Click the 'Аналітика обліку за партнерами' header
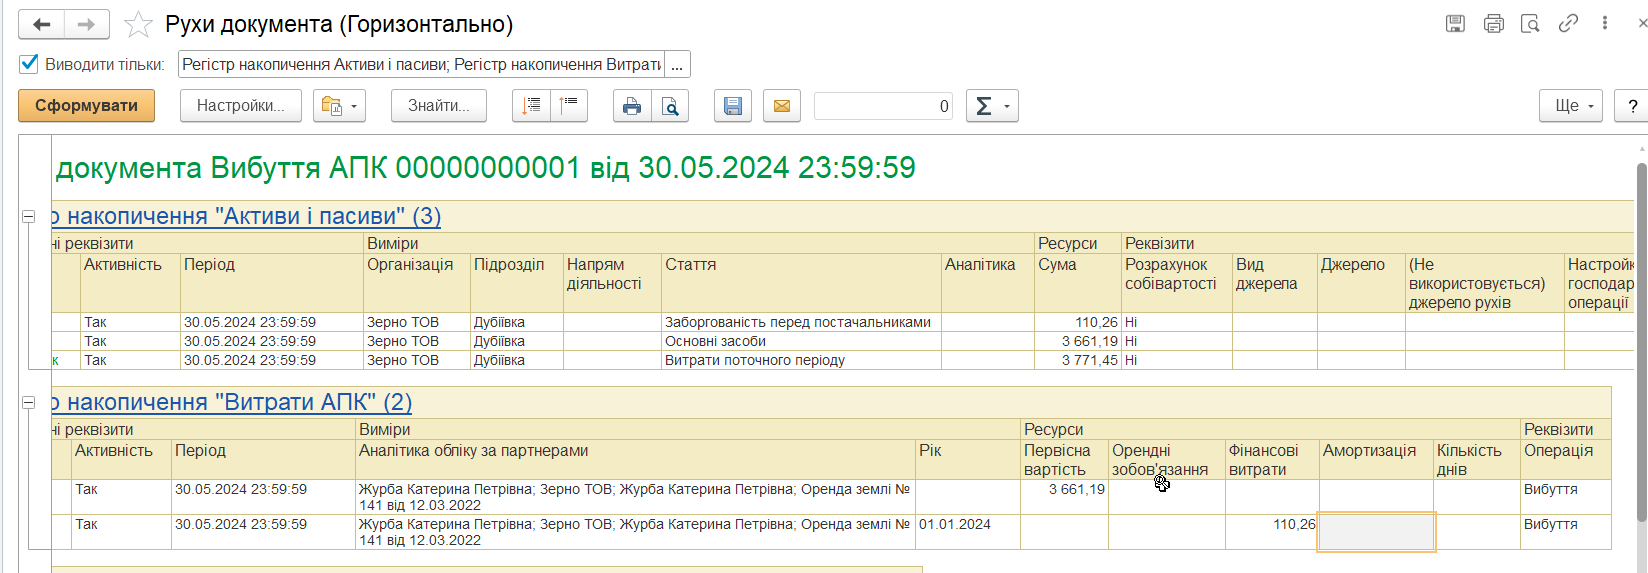Screen dimensions: 1648x573 (636, 460)
